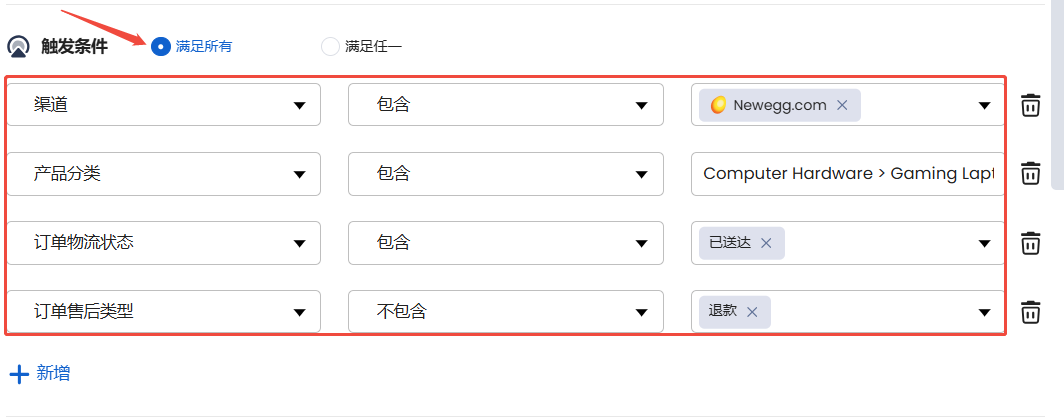Click the 新增 link to add condition
1064x417 pixels.
pos(53,373)
